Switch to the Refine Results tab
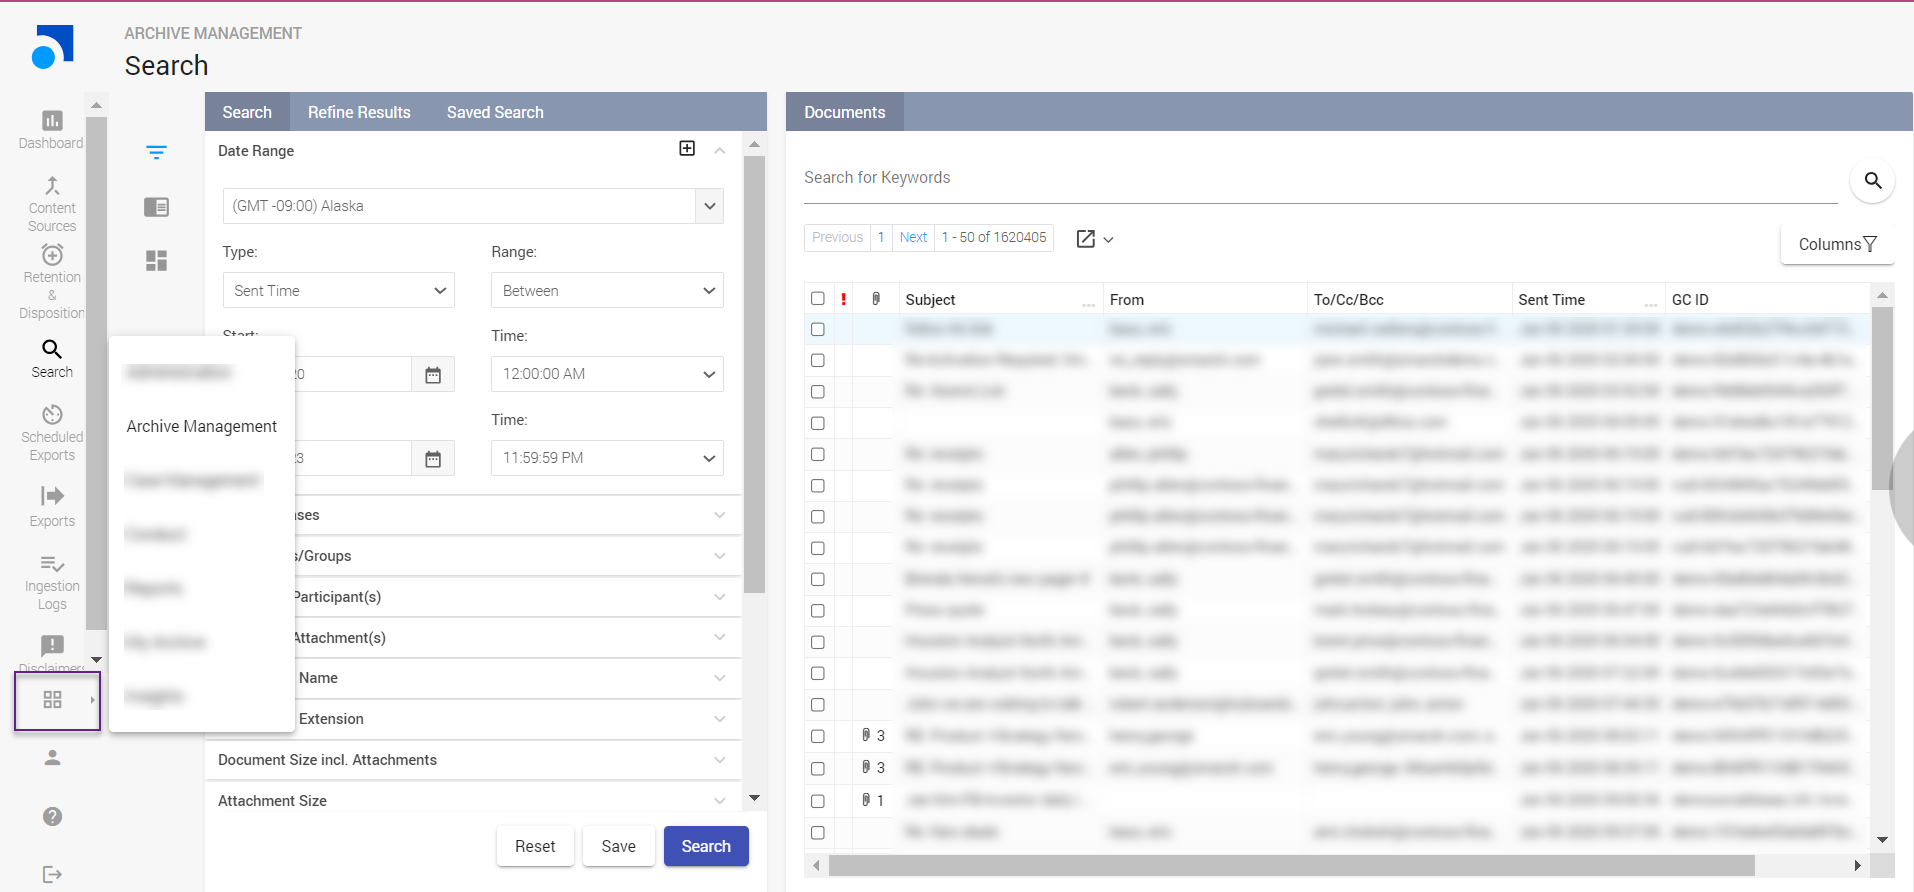This screenshot has width=1914, height=892. pyautogui.click(x=359, y=112)
